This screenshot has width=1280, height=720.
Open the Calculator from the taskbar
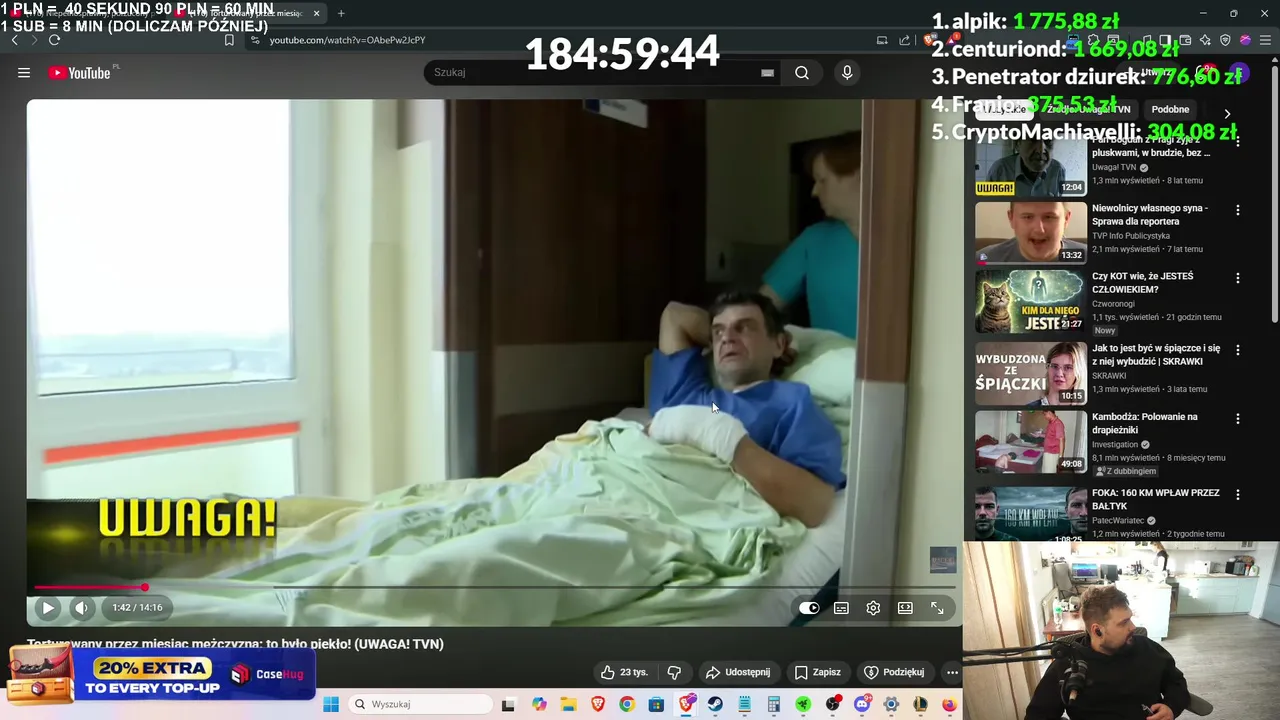773,704
